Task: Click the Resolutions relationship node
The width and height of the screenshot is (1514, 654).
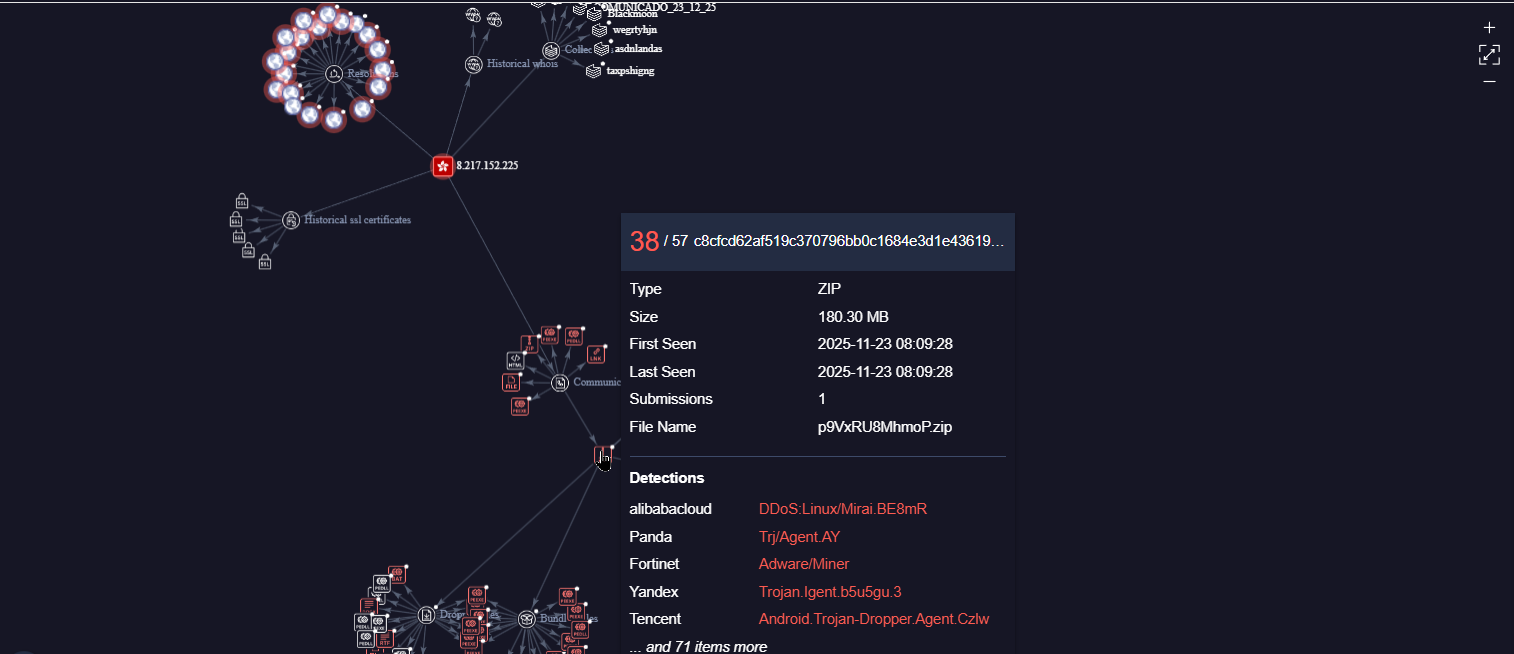Action: click(x=333, y=73)
